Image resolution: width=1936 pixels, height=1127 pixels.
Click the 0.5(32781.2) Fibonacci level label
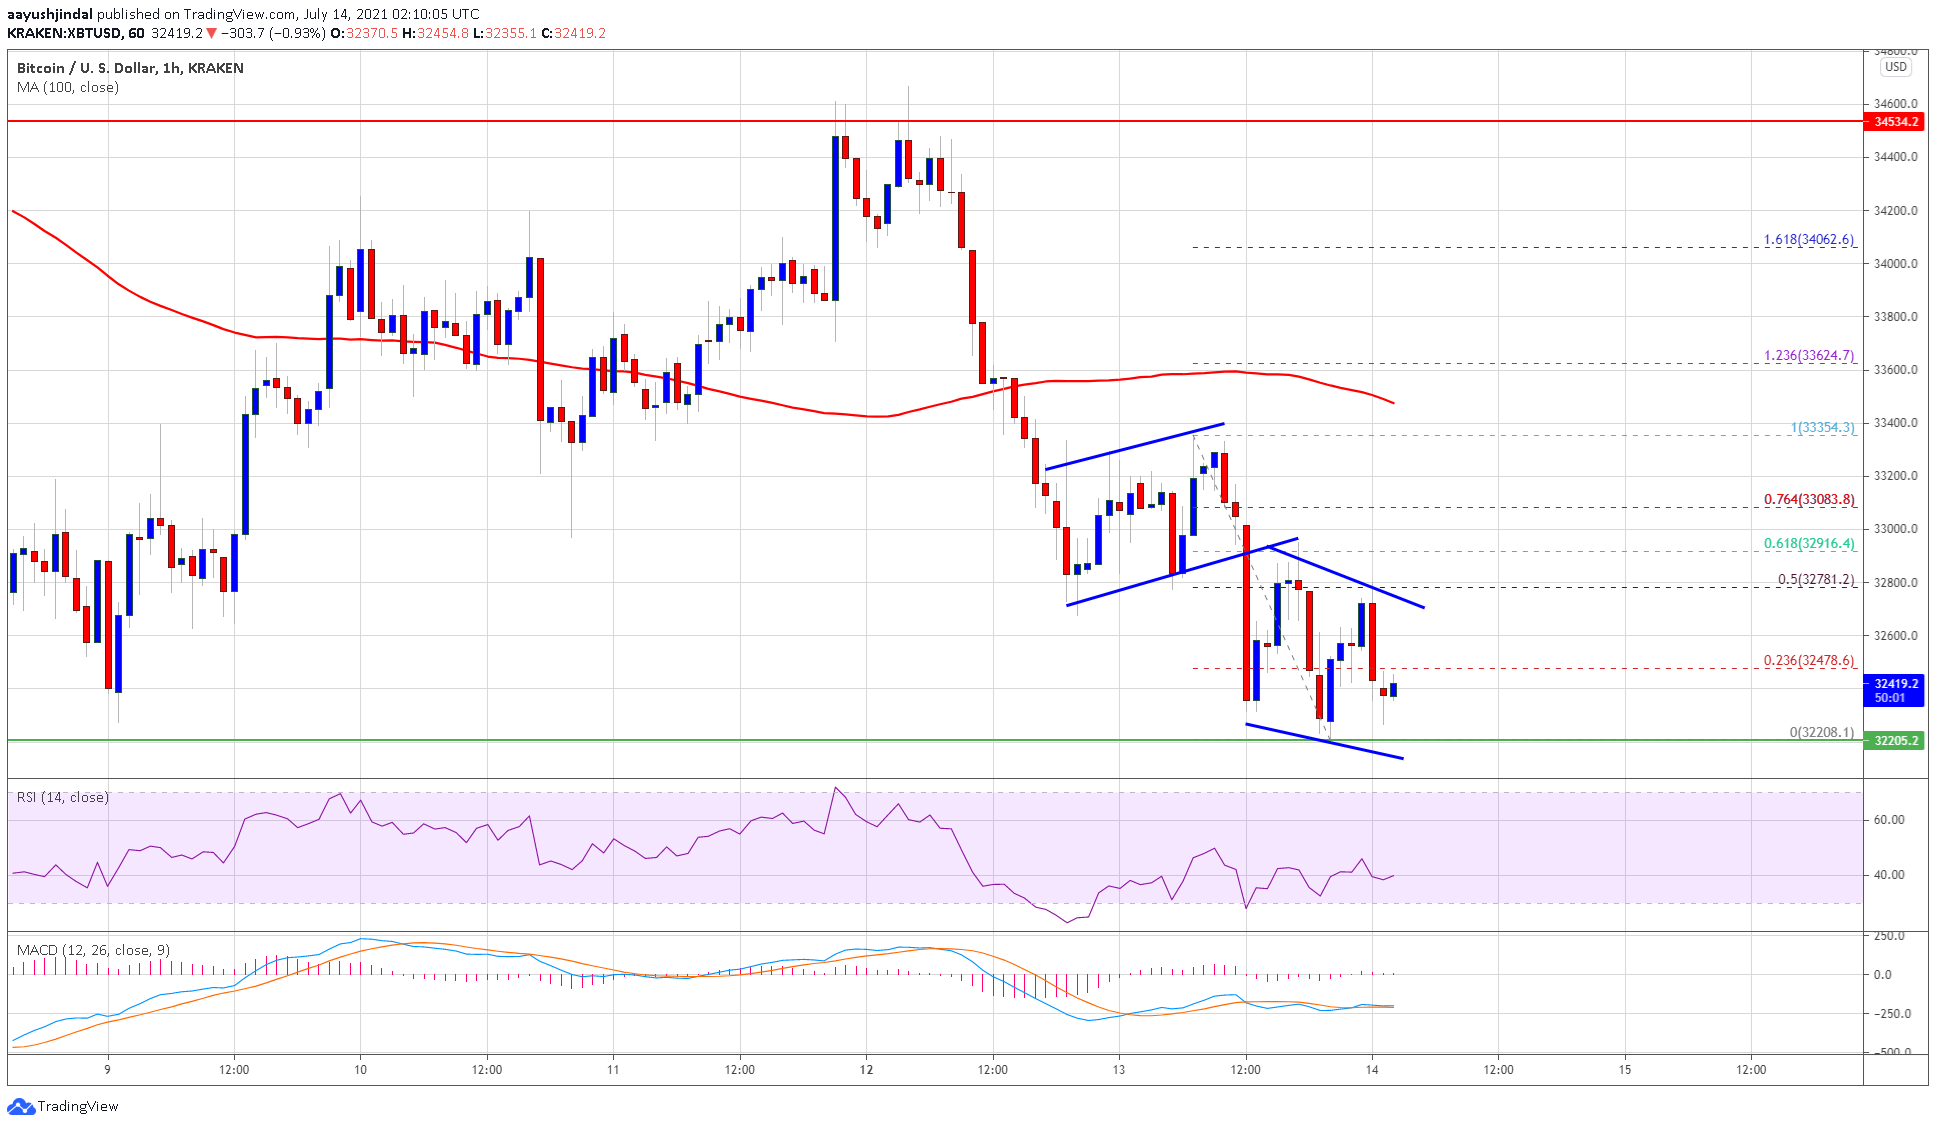pos(1815,580)
